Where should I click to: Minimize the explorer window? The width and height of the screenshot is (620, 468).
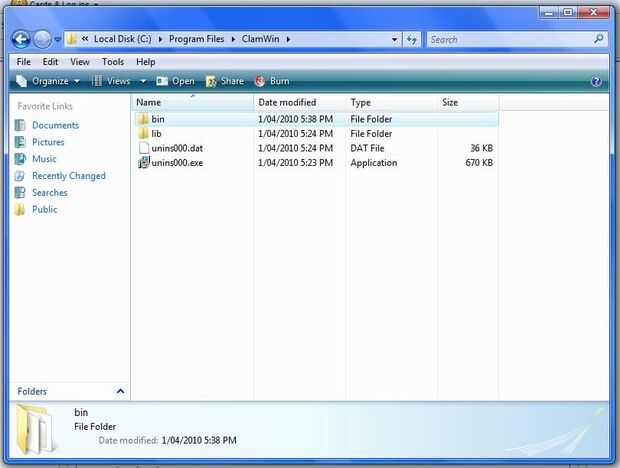pyautogui.click(x=548, y=13)
